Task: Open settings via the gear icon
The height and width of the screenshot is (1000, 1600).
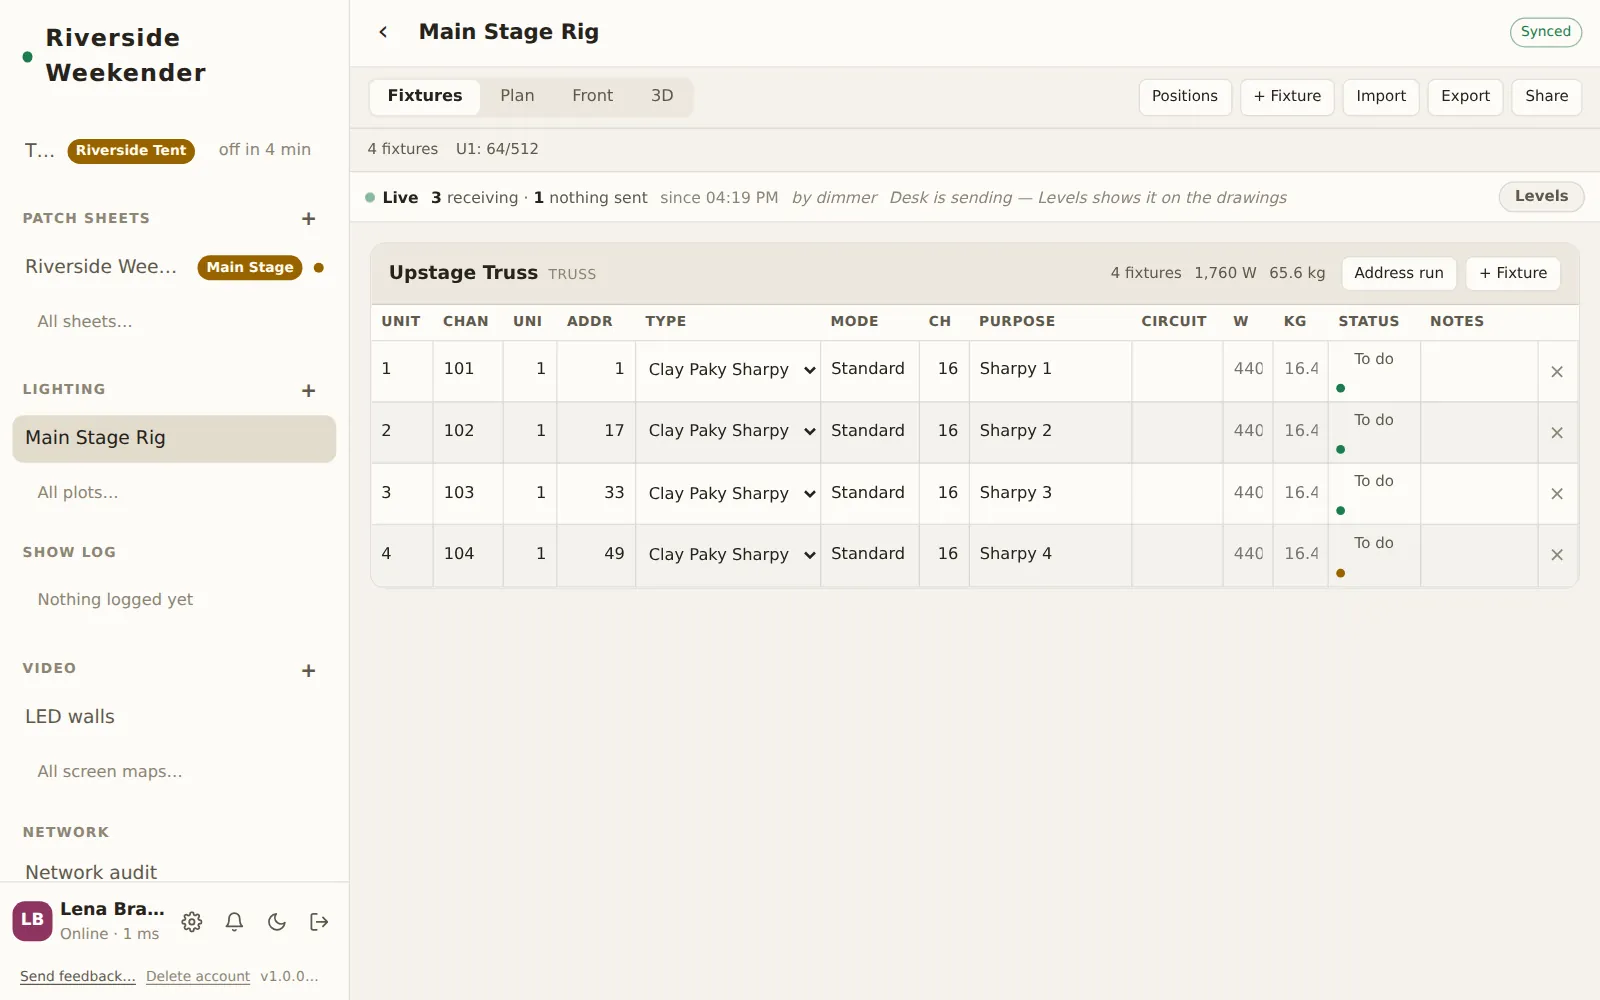Action: (192, 922)
